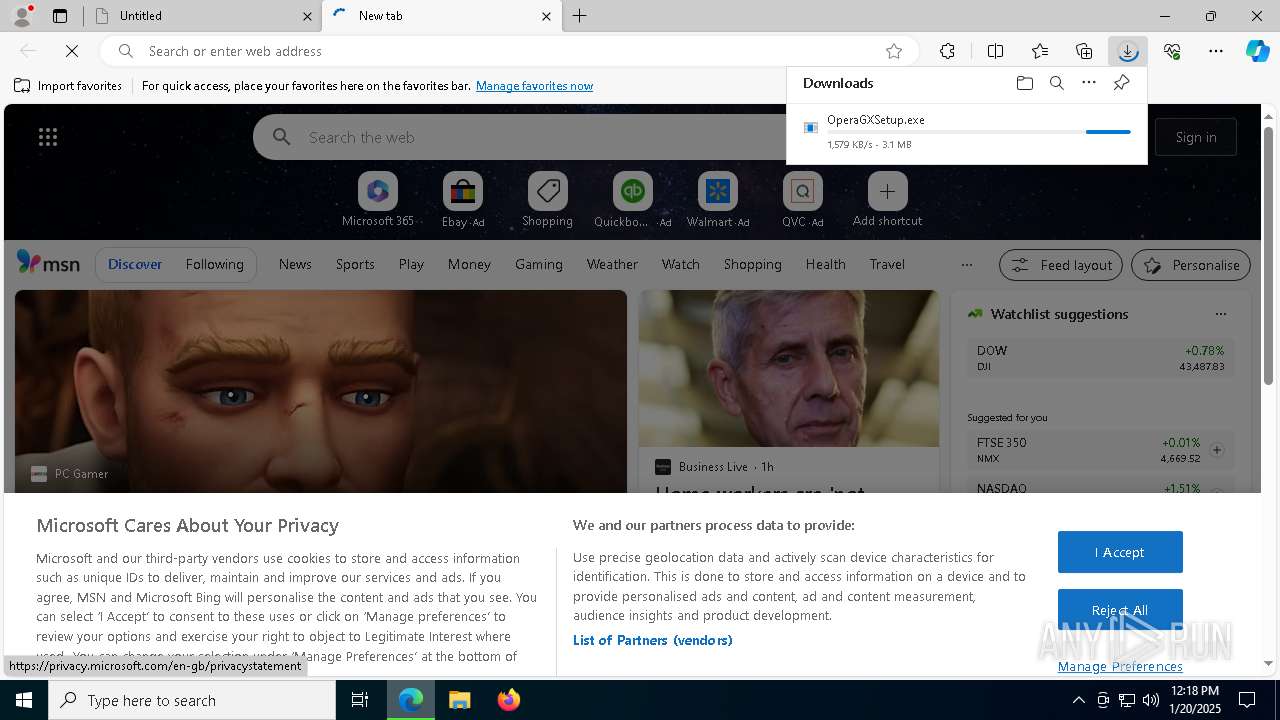
Task: Stop loading the page
Action: (72, 51)
